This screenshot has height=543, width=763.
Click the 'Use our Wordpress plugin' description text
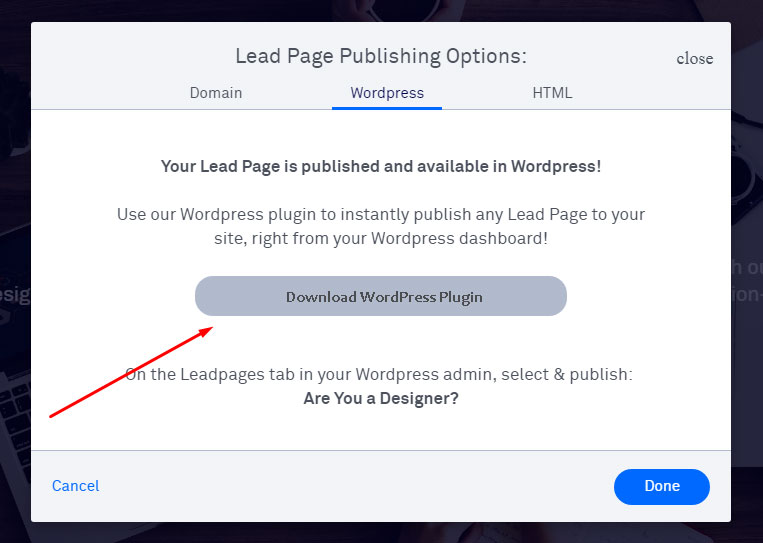381,226
